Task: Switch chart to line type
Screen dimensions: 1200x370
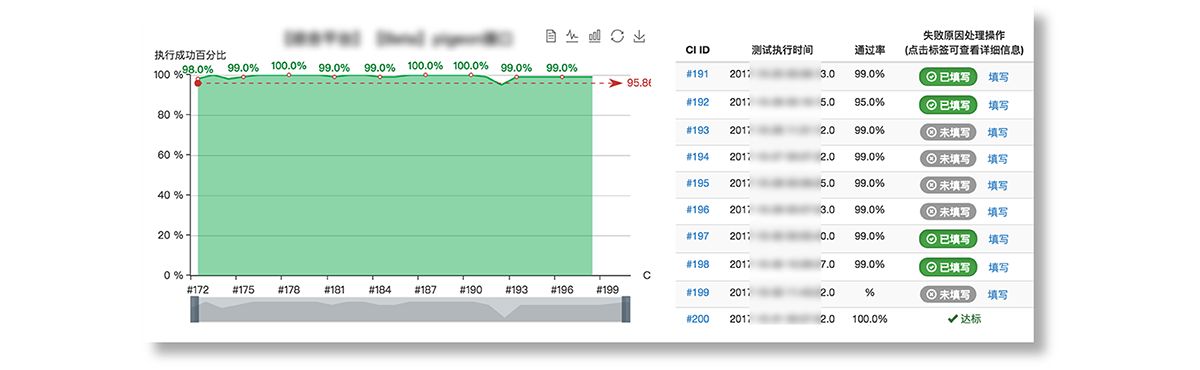Action: [x=572, y=36]
